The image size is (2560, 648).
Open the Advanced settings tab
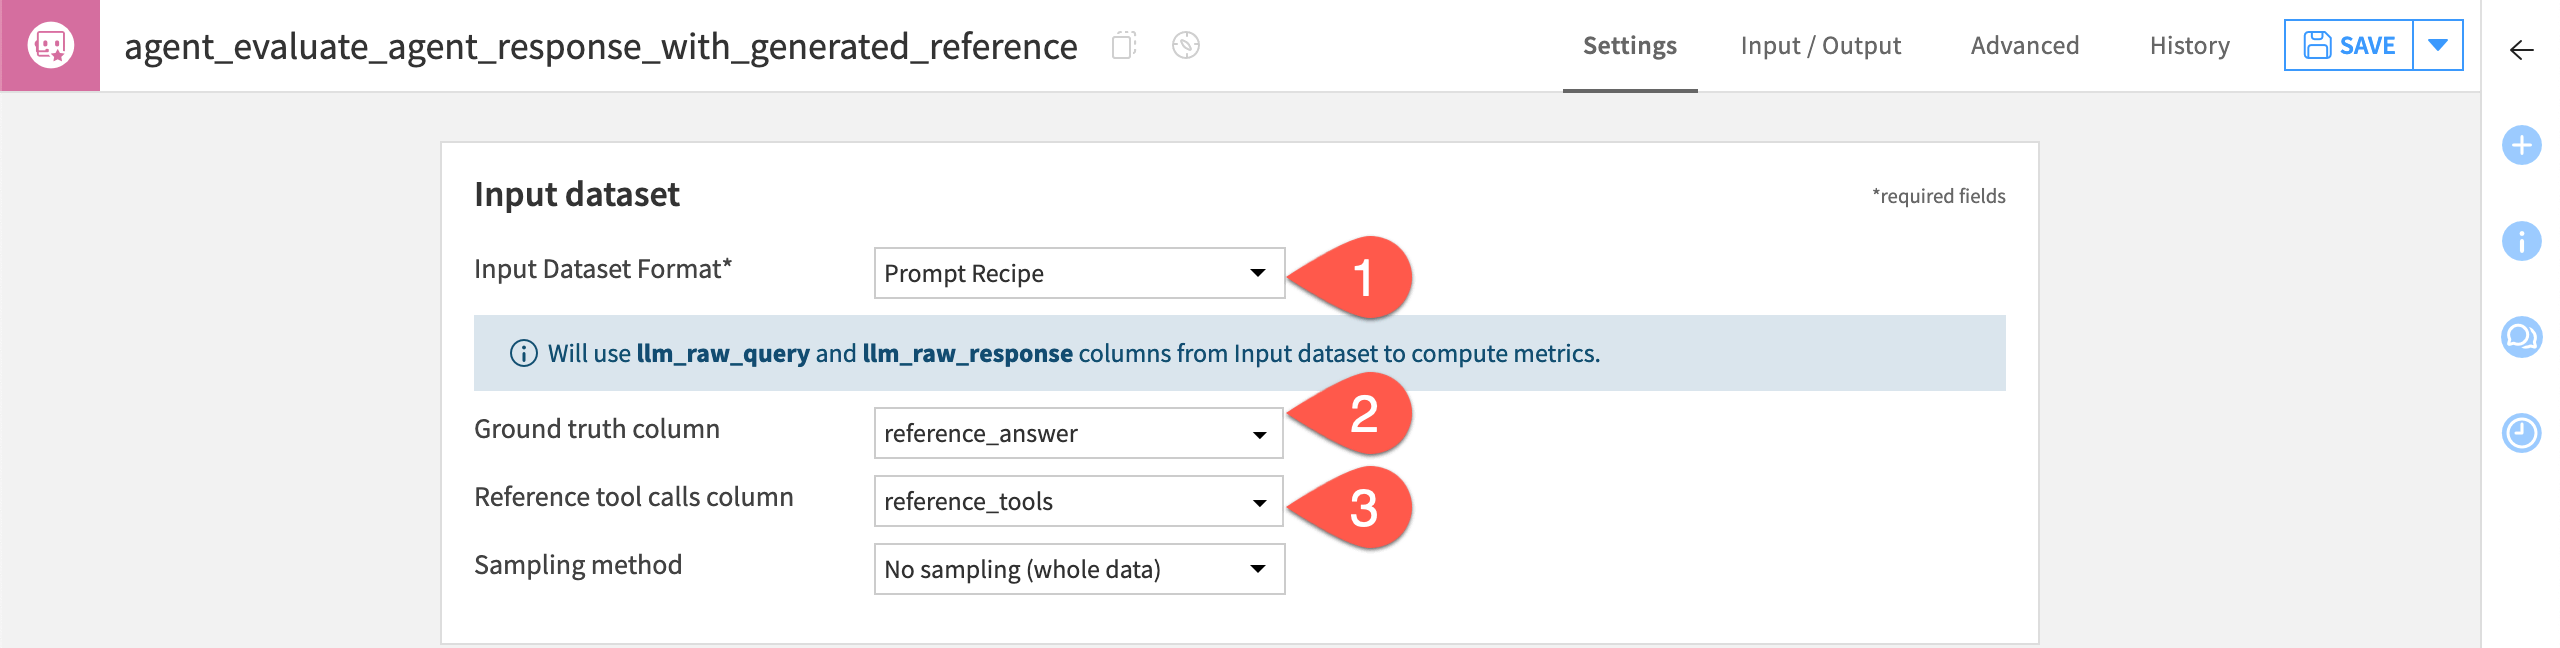click(2024, 45)
